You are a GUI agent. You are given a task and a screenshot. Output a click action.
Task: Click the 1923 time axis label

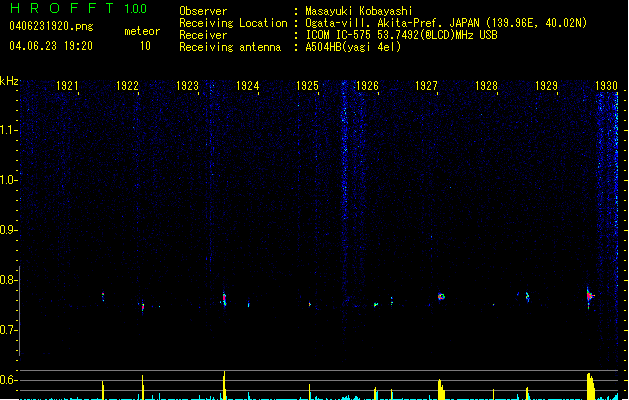pyautogui.click(x=187, y=86)
